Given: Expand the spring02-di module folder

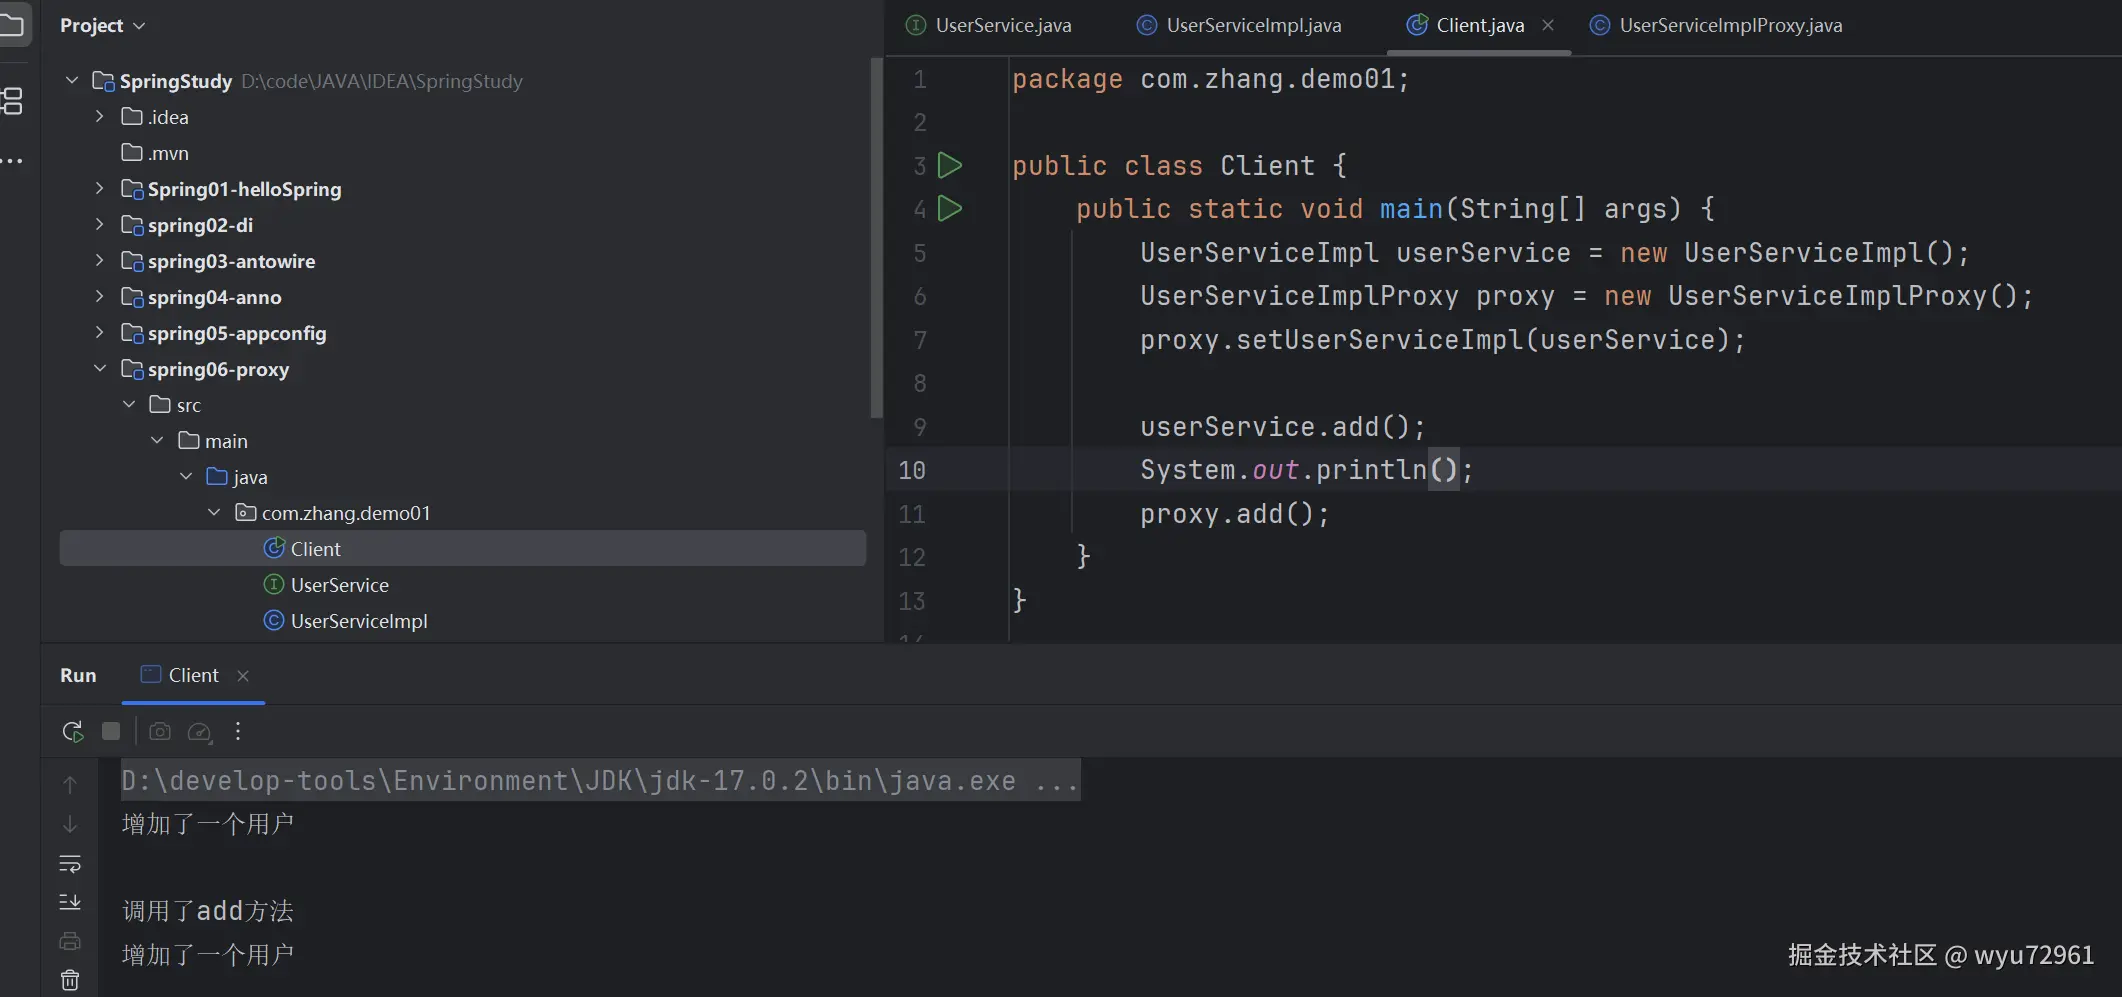Looking at the screenshot, I should tap(99, 225).
